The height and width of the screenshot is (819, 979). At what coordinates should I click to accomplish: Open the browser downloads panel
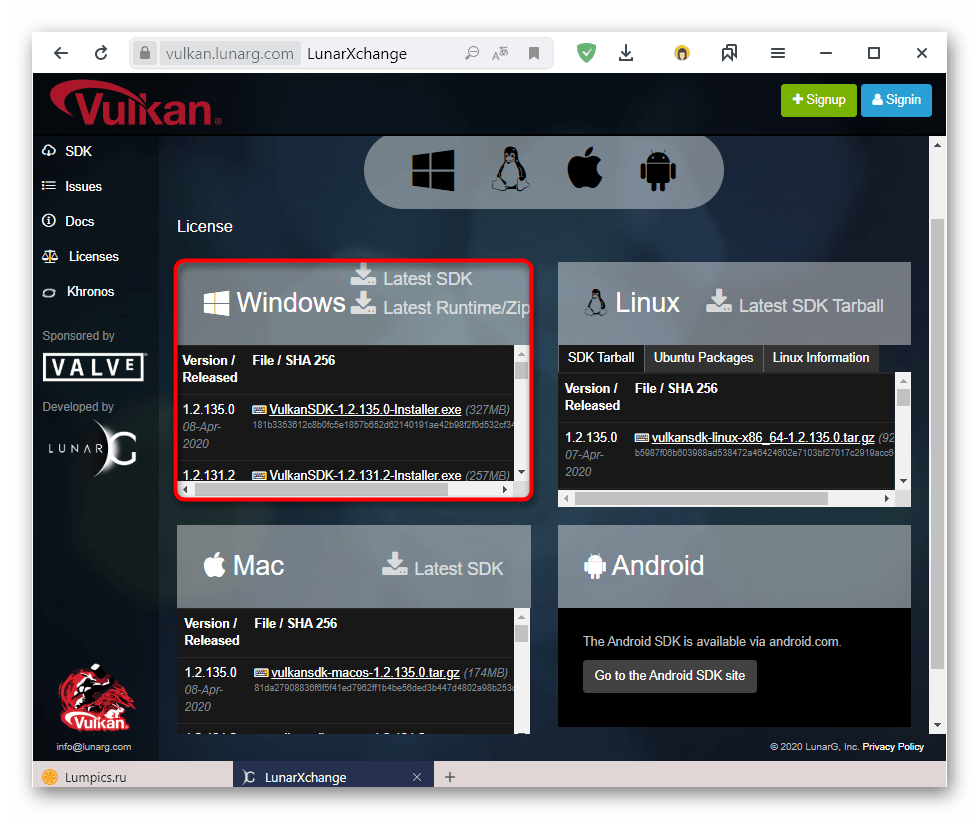point(626,53)
